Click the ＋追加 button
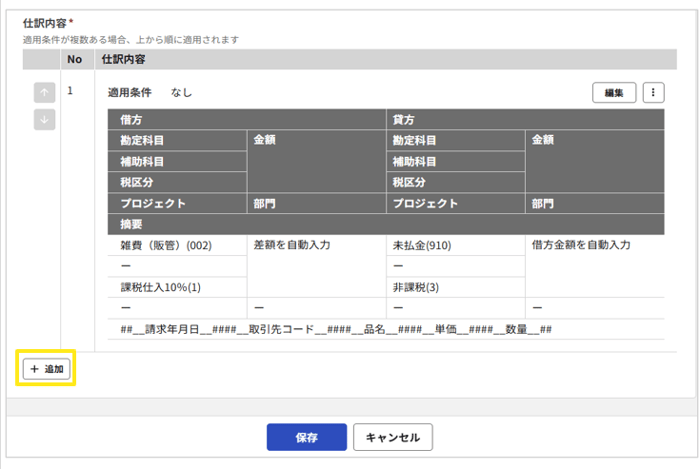Viewport: 700px width, 469px height. tap(47, 369)
